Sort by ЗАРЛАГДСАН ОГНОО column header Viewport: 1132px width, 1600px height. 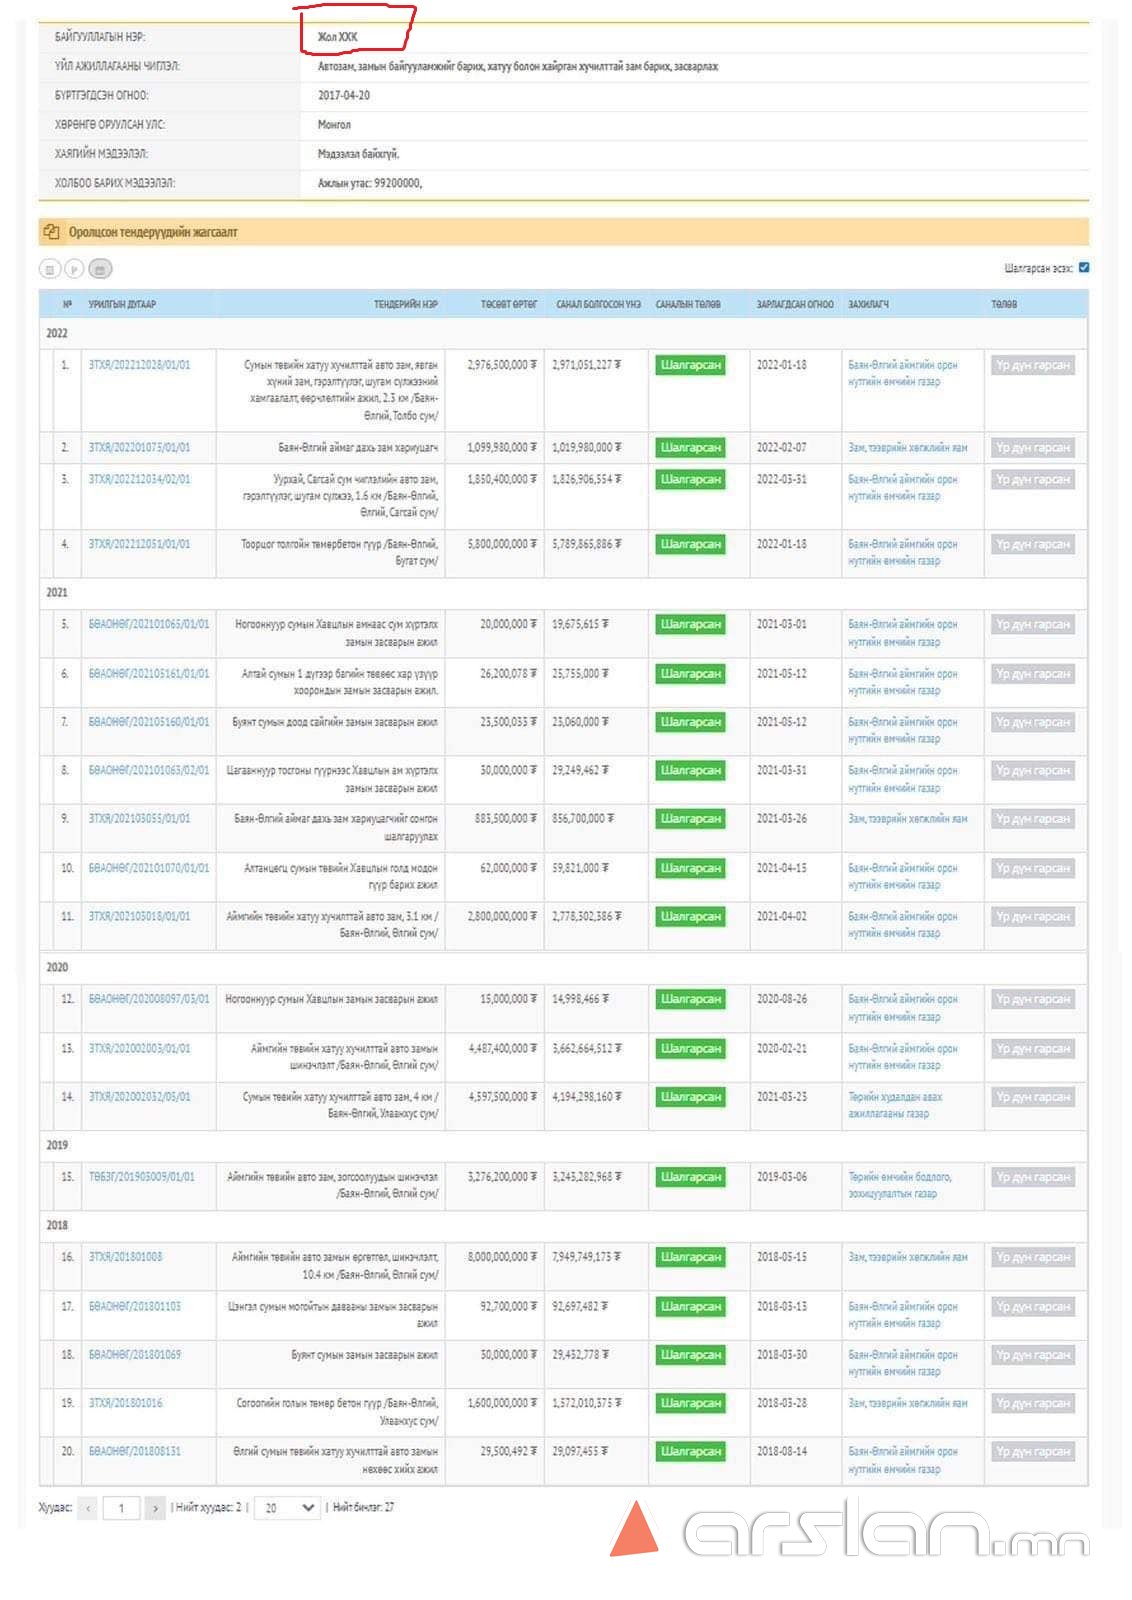pos(795,304)
